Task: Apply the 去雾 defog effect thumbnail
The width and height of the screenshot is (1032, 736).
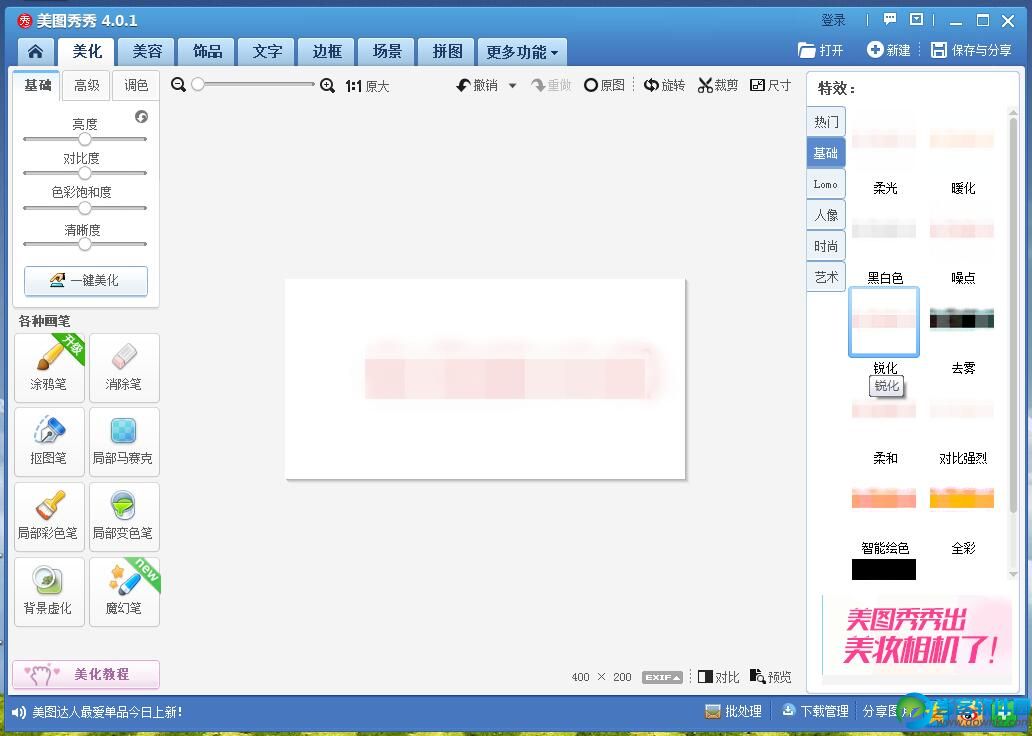Action: tap(962, 321)
